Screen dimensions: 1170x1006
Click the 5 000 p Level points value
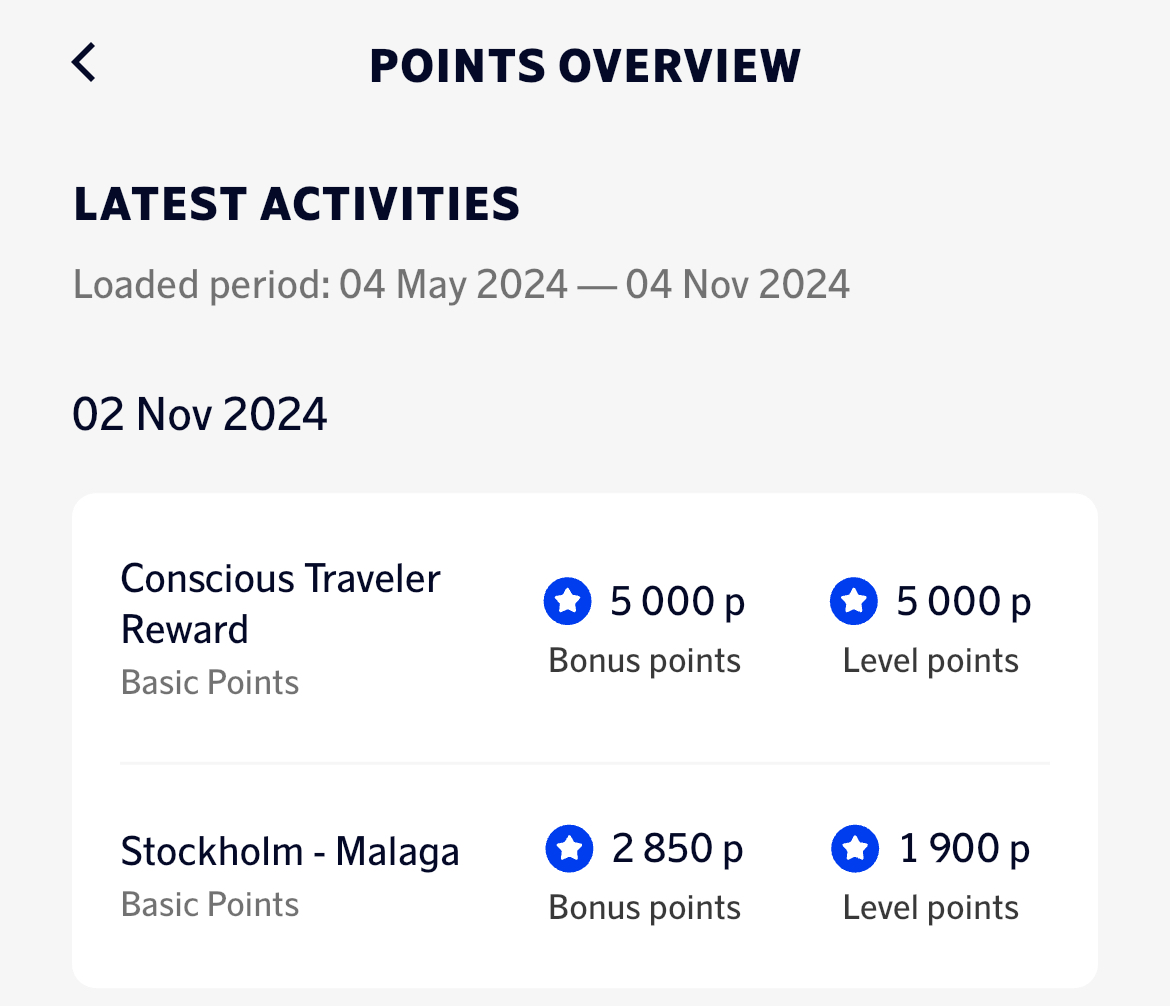click(964, 601)
